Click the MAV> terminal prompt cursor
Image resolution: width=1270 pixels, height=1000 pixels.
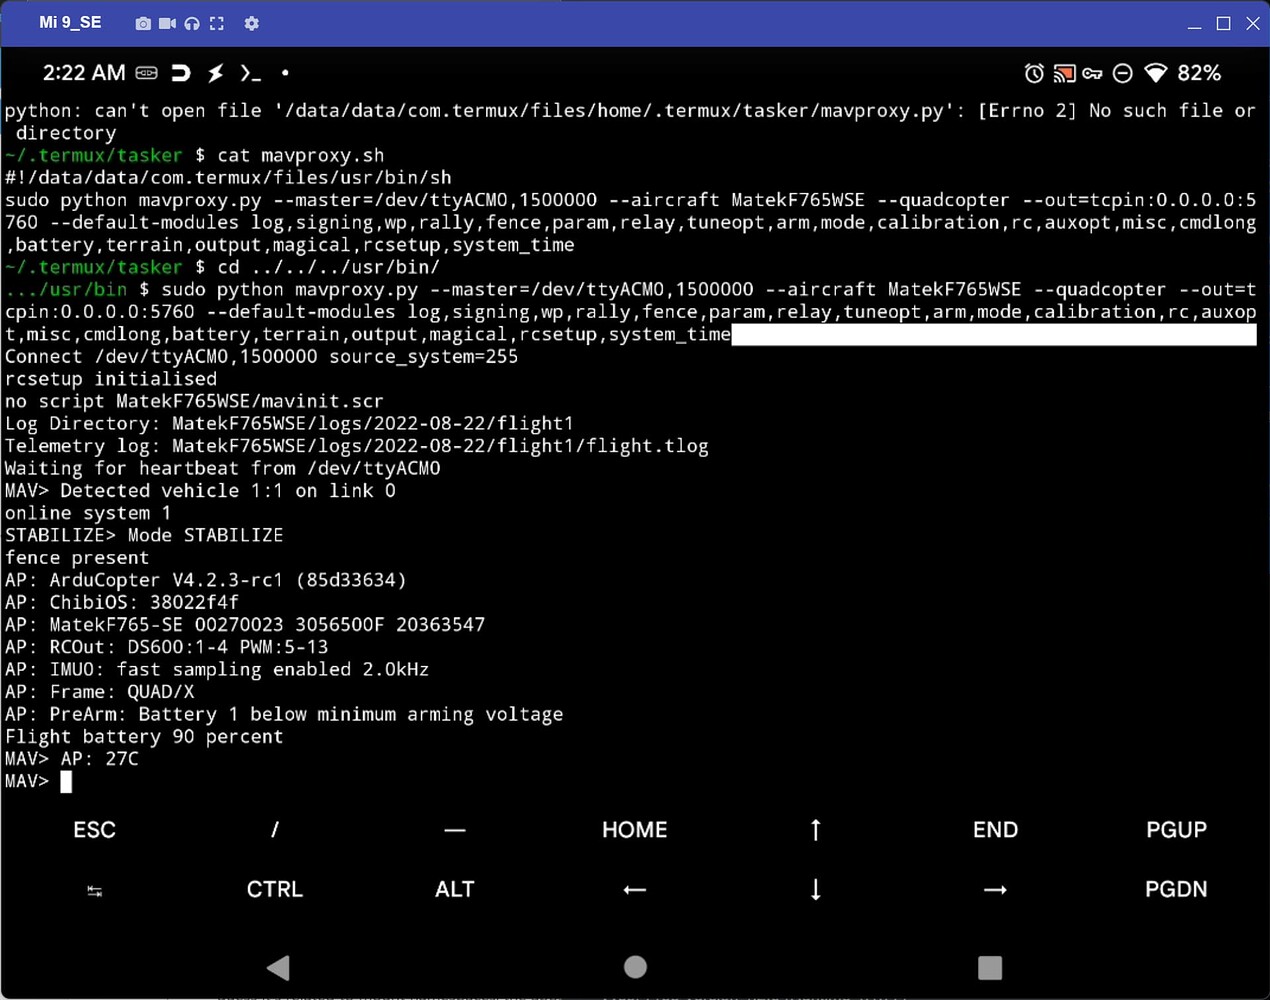66,781
